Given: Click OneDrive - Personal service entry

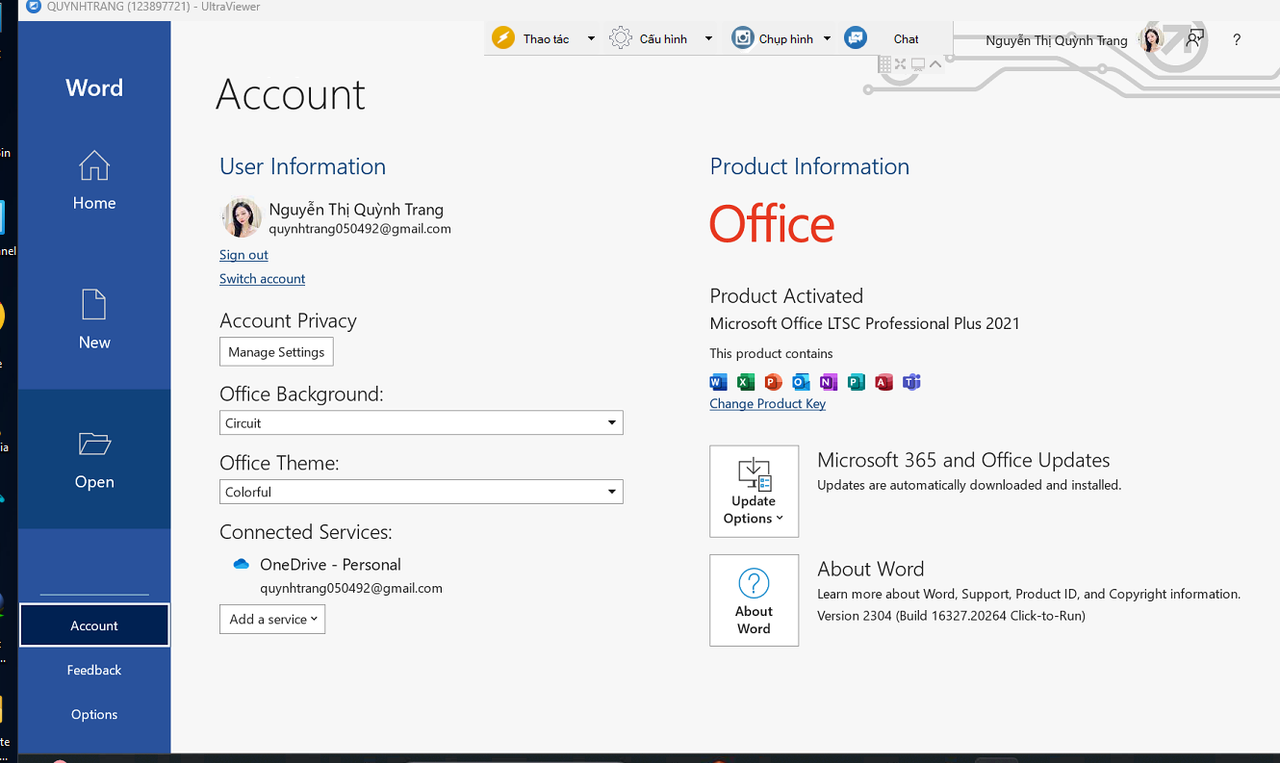Looking at the screenshot, I should coord(330,565).
